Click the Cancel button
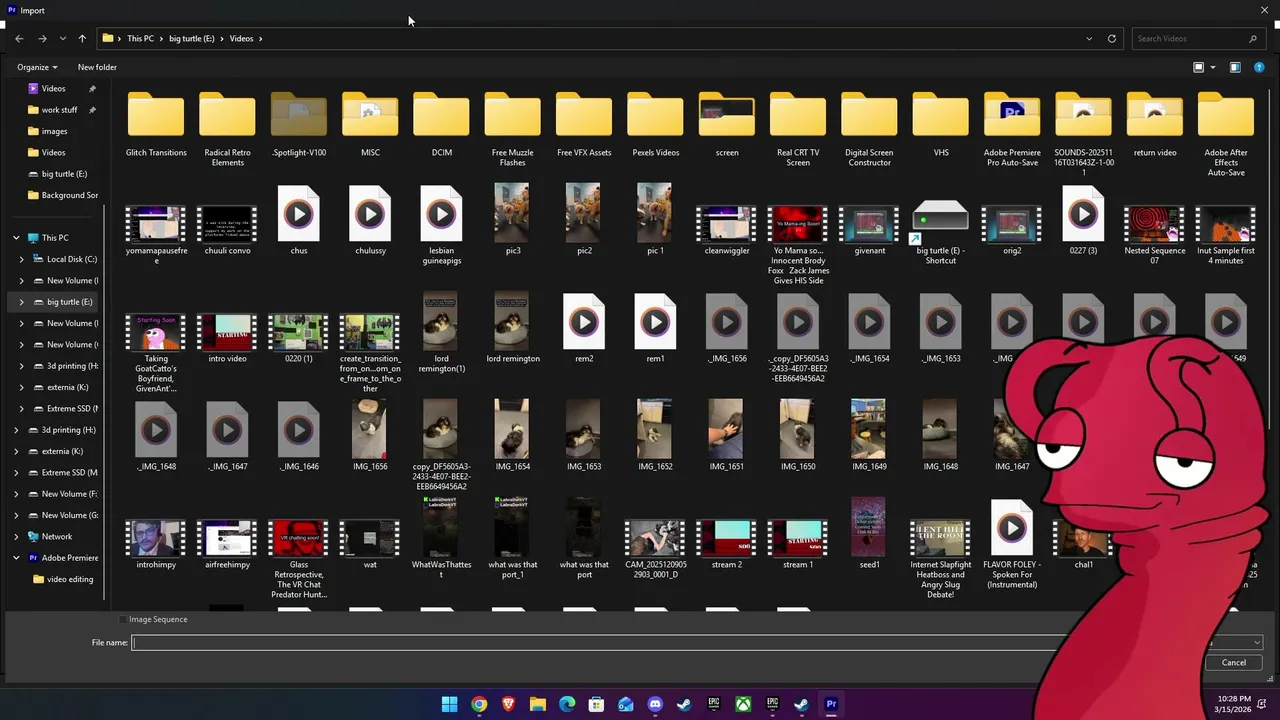This screenshot has width=1280, height=720. click(x=1234, y=662)
